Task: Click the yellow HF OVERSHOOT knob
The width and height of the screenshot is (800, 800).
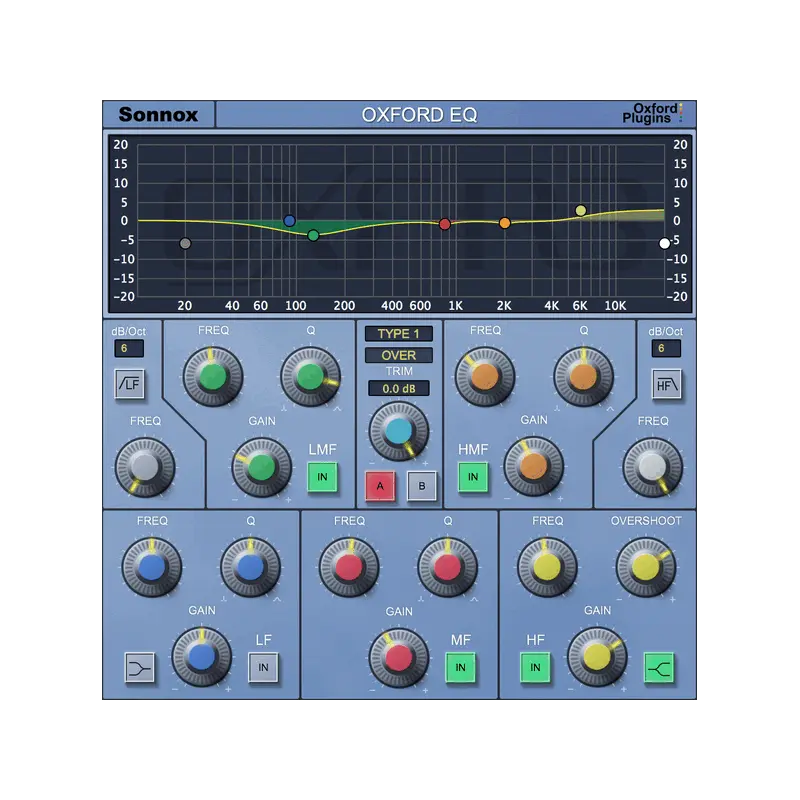Action: [x=646, y=567]
